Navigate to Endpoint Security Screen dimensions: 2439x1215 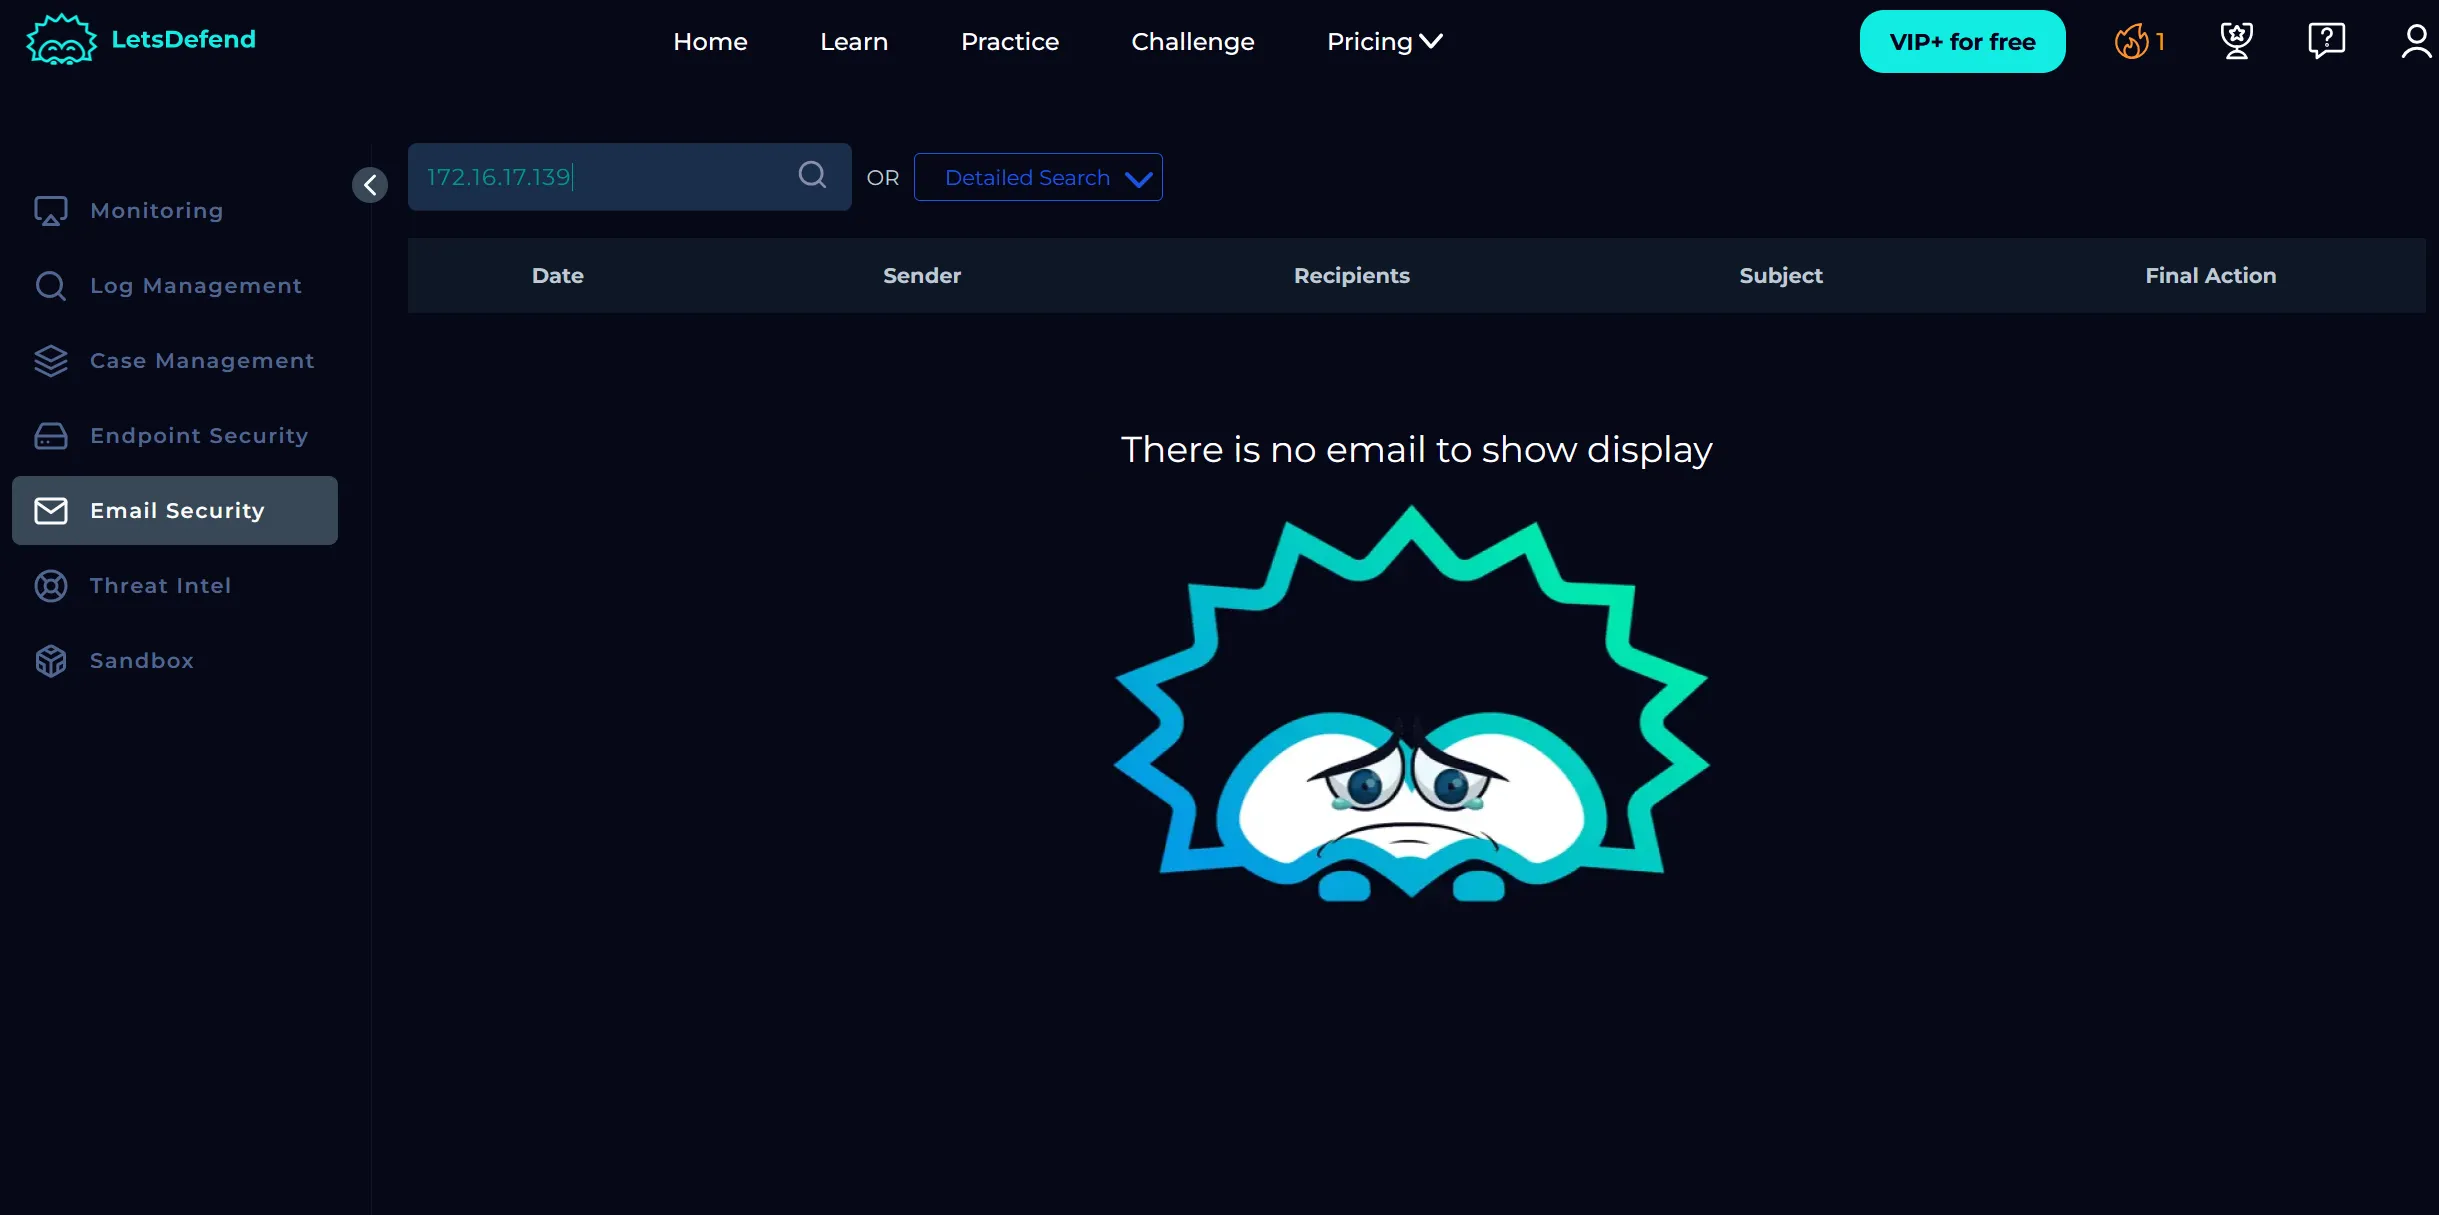click(x=199, y=436)
